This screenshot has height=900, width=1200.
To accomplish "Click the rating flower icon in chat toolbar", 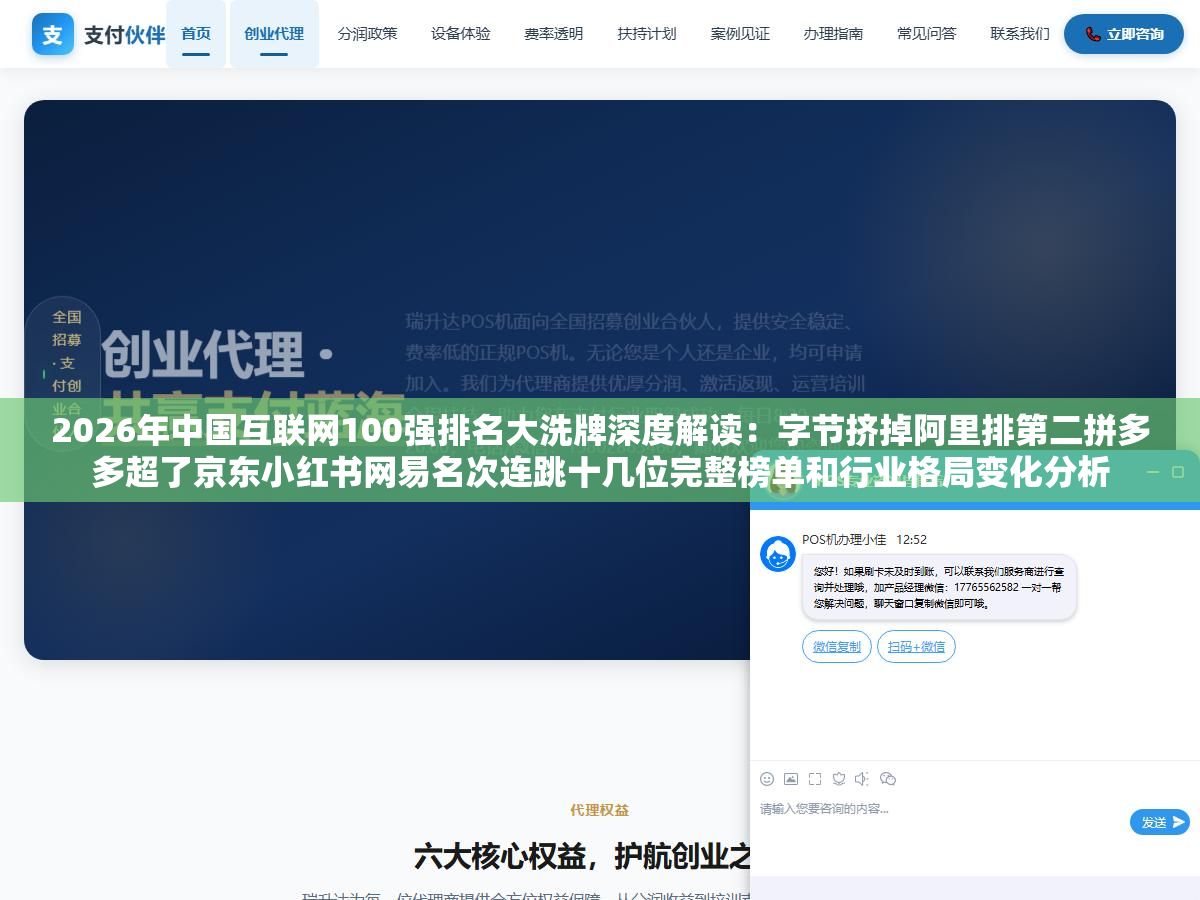I will (x=839, y=779).
